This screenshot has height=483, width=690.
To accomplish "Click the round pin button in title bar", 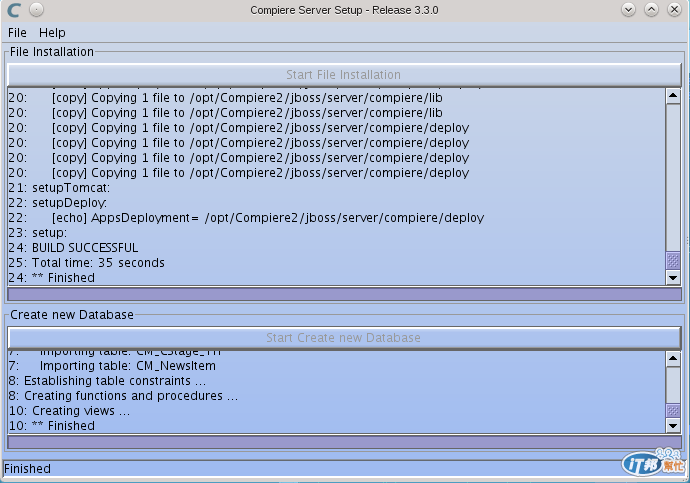I will pos(37,10).
